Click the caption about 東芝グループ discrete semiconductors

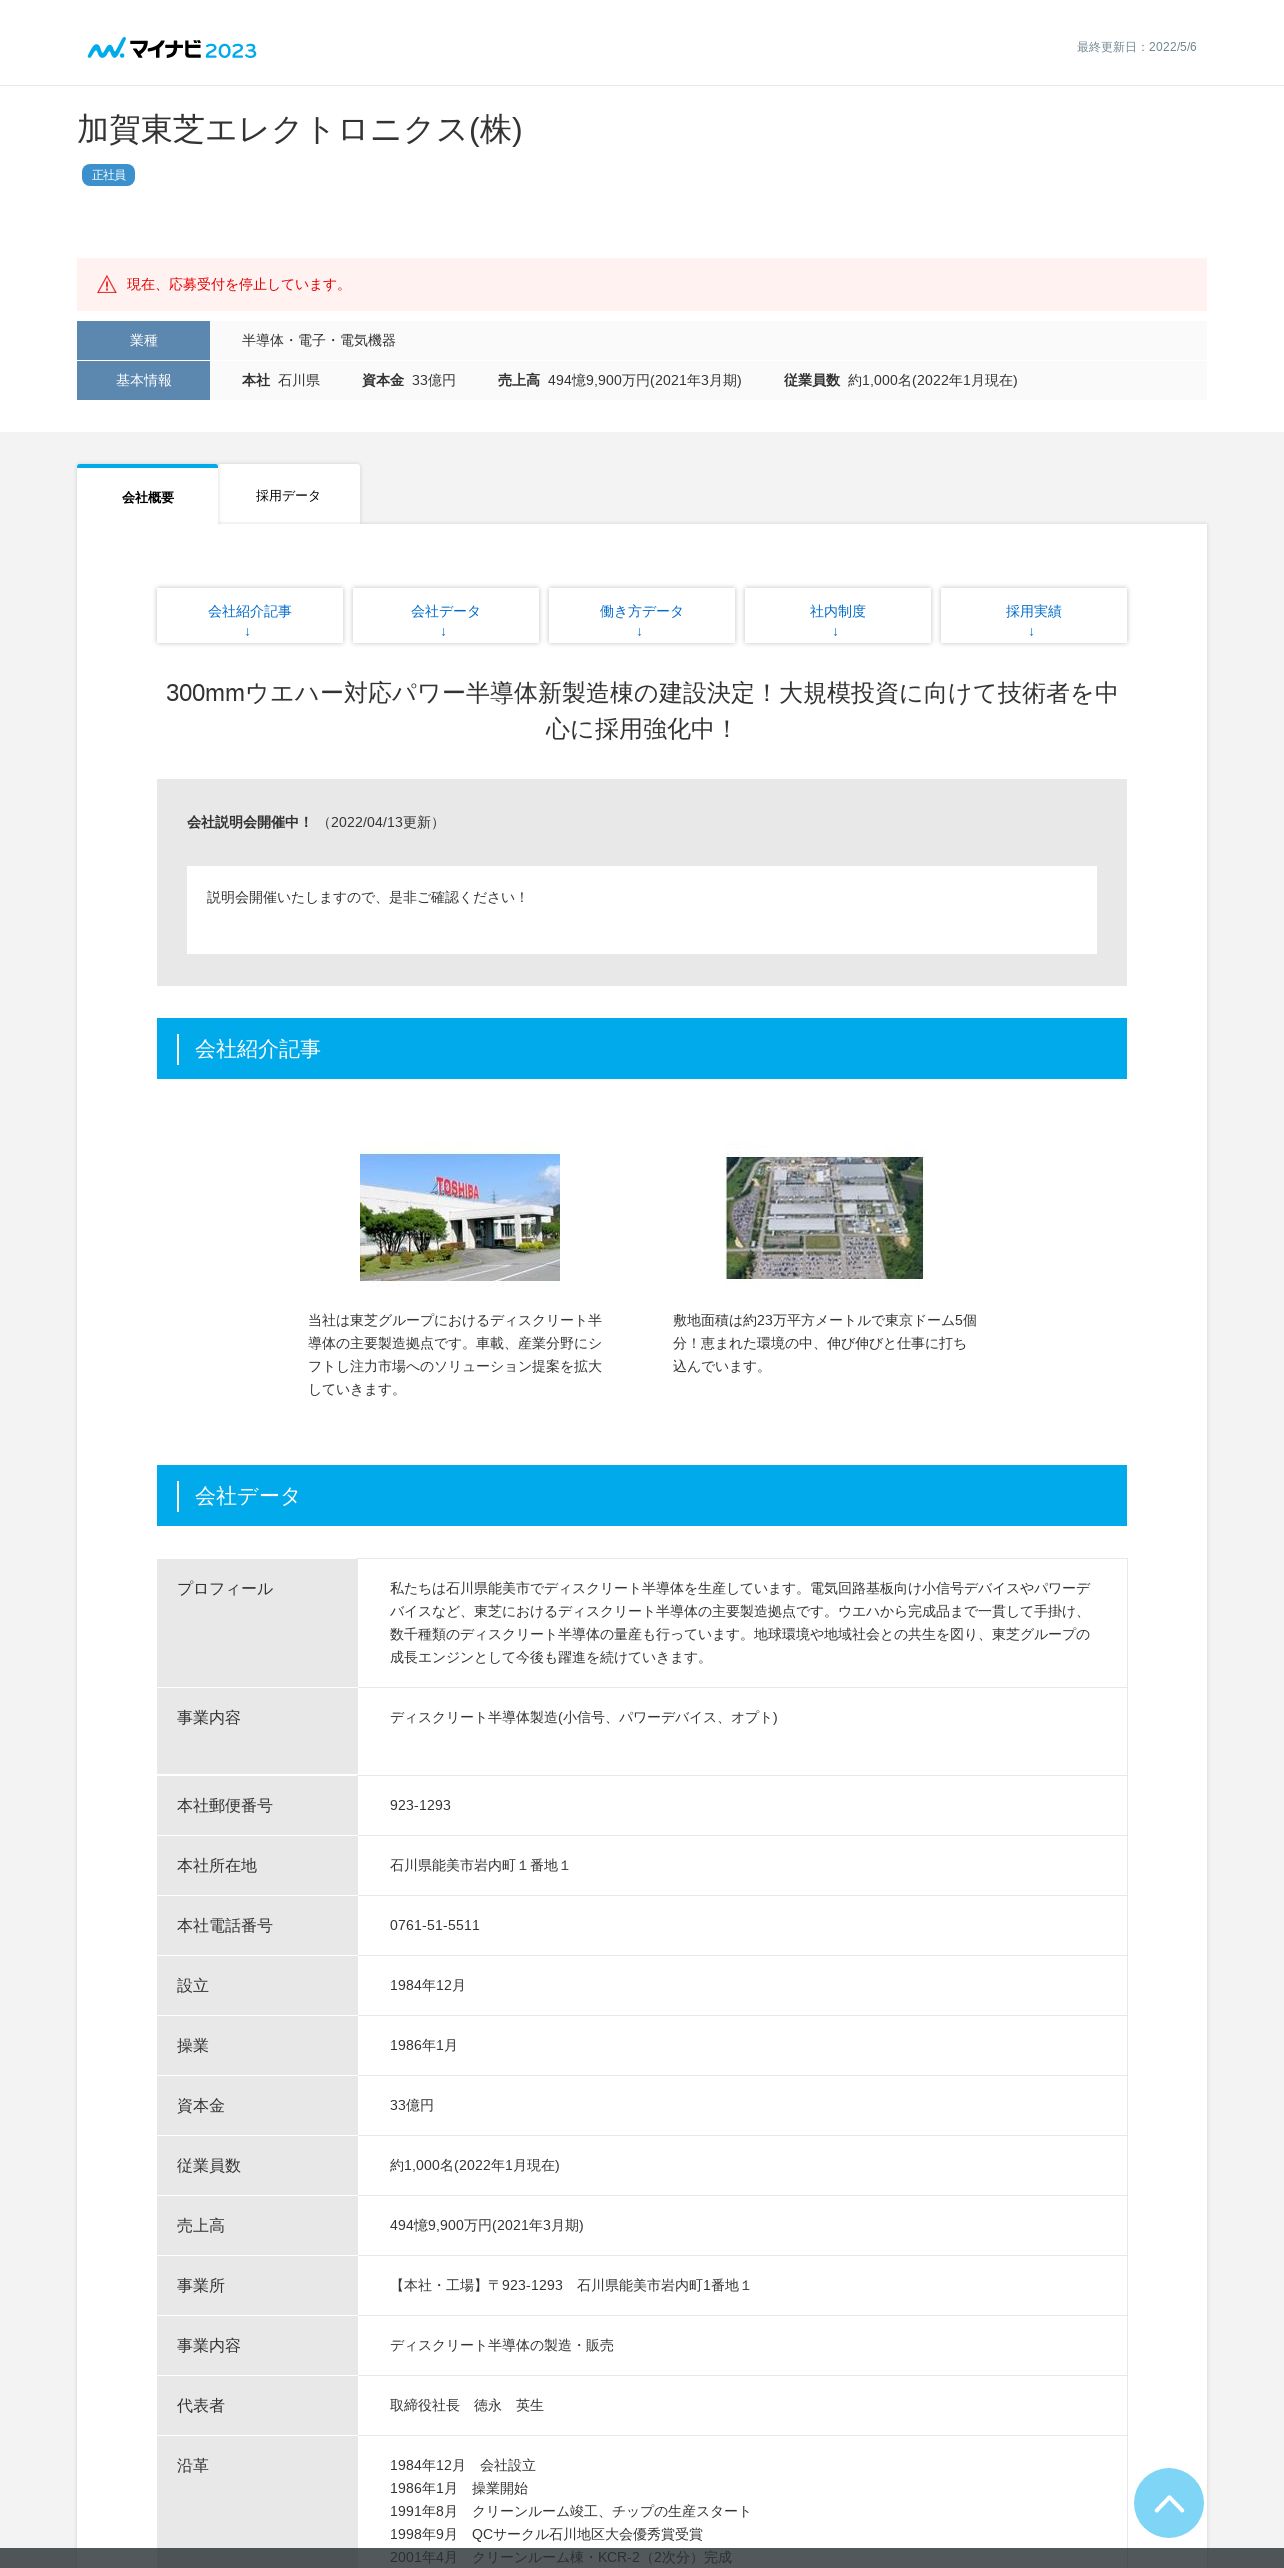tap(455, 1355)
